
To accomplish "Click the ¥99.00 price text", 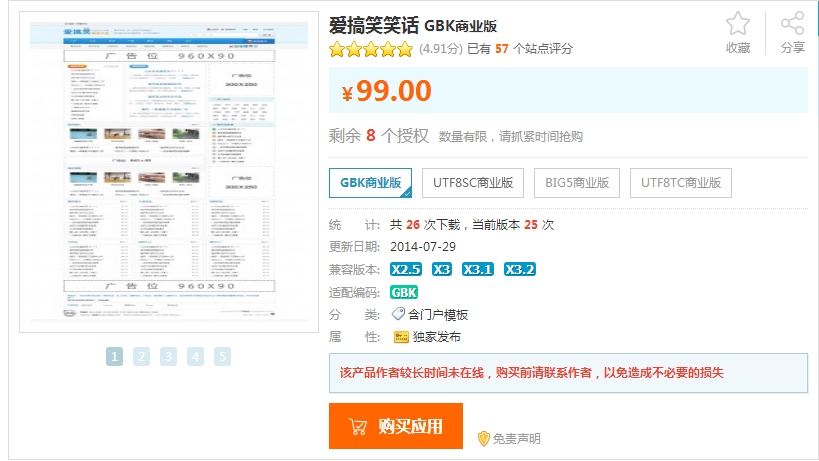I will pyautogui.click(x=387, y=91).
